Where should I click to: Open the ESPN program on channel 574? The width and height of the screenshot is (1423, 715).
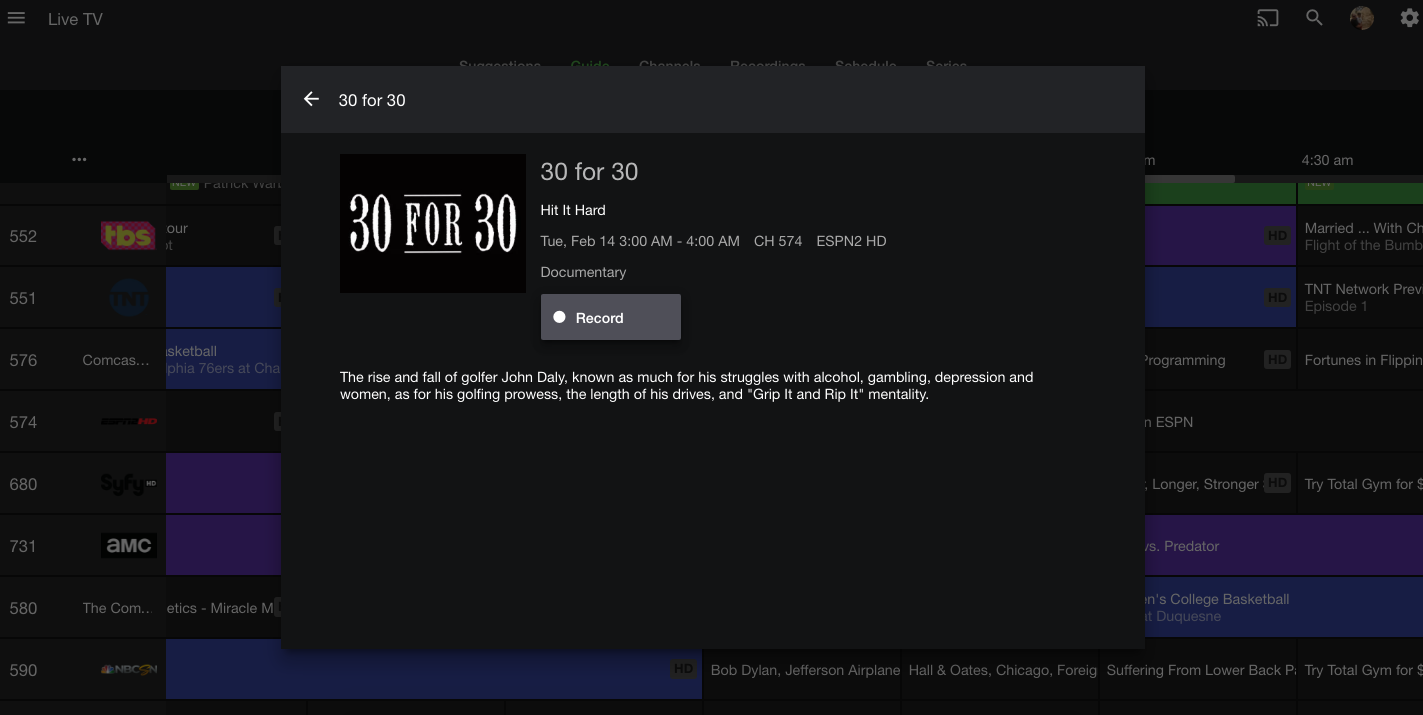(1284, 422)
